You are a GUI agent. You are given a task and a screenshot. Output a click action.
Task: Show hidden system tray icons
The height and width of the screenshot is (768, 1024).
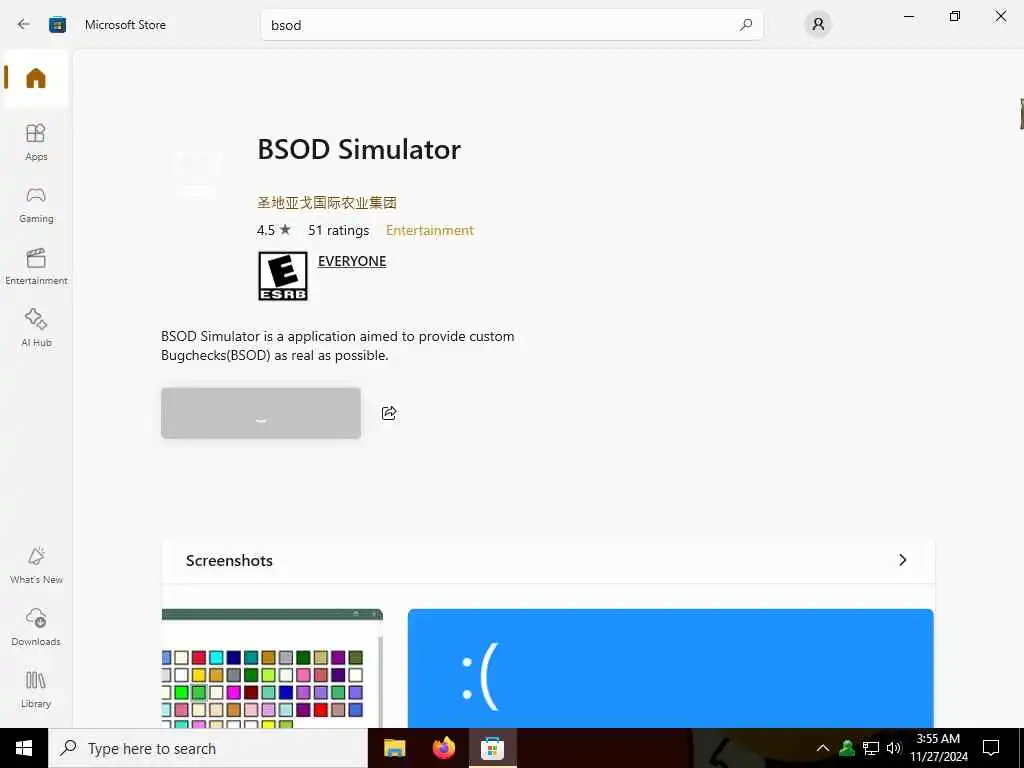823,748
